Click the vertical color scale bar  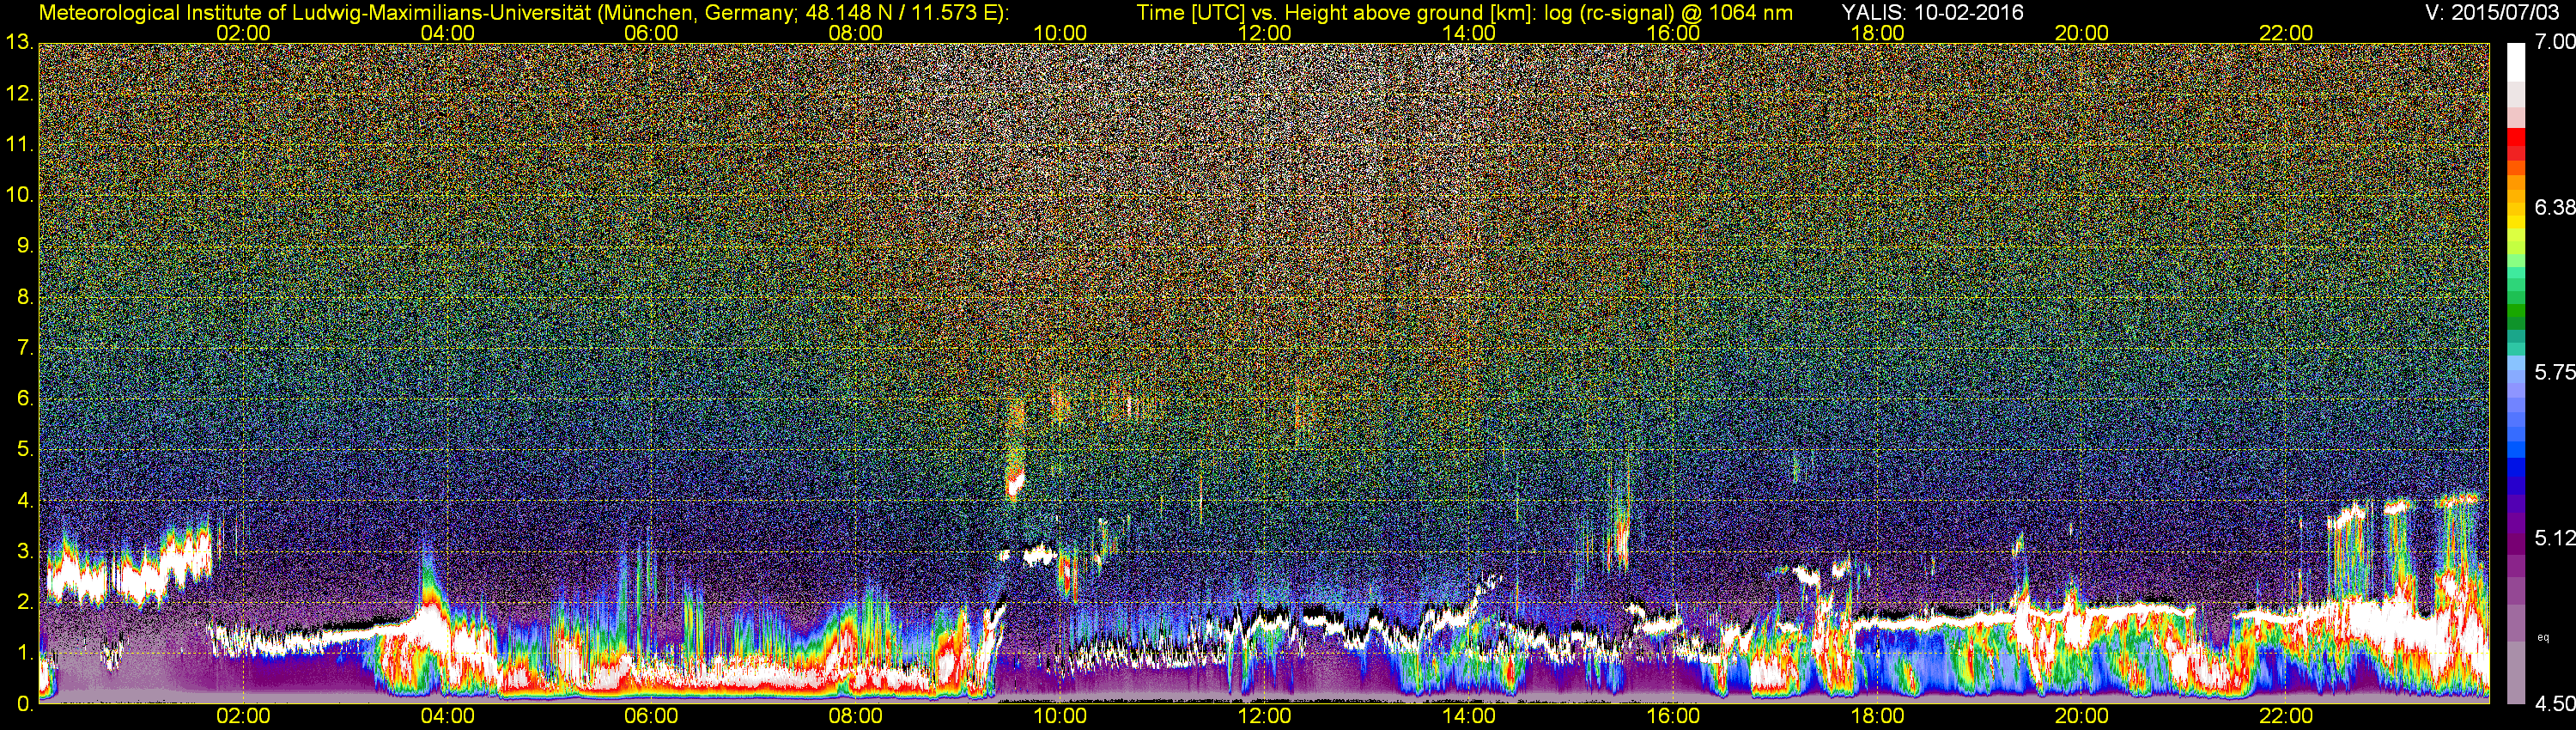tap(2517, 374)
